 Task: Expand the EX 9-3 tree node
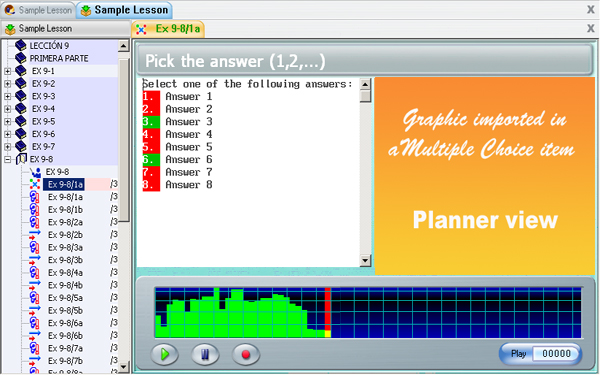tap(7, 96)
